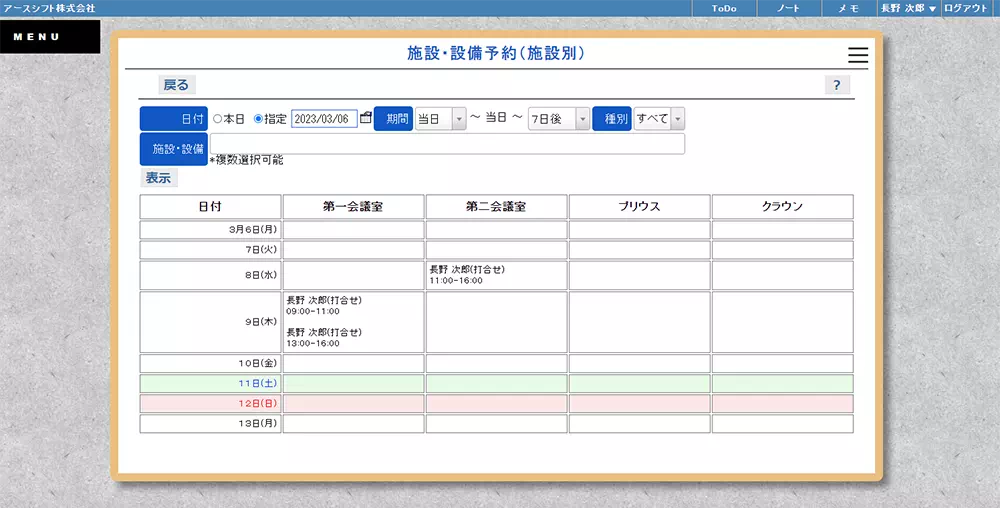Click the 施設・設備 selection input field
1000x508 pixels.
pyautogui.click(x=447, y=144)
